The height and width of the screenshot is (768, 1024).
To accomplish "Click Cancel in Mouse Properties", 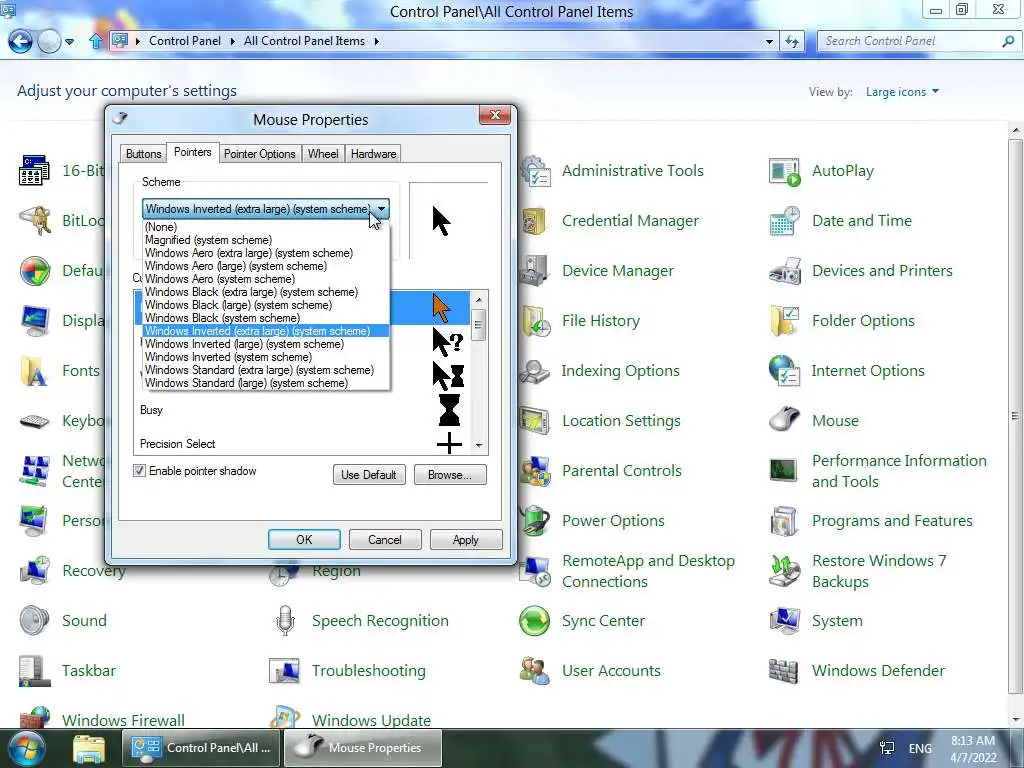I will pos(385,540).
